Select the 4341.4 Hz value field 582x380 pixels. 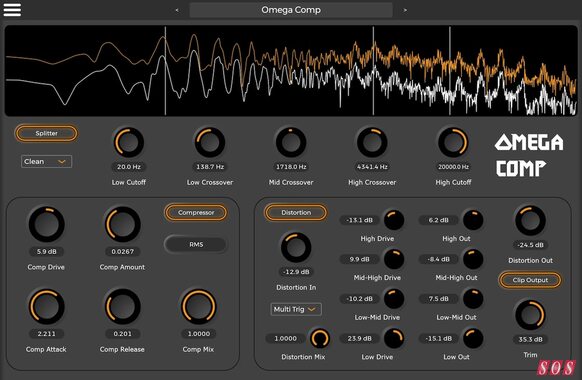[x=372, y=167]
